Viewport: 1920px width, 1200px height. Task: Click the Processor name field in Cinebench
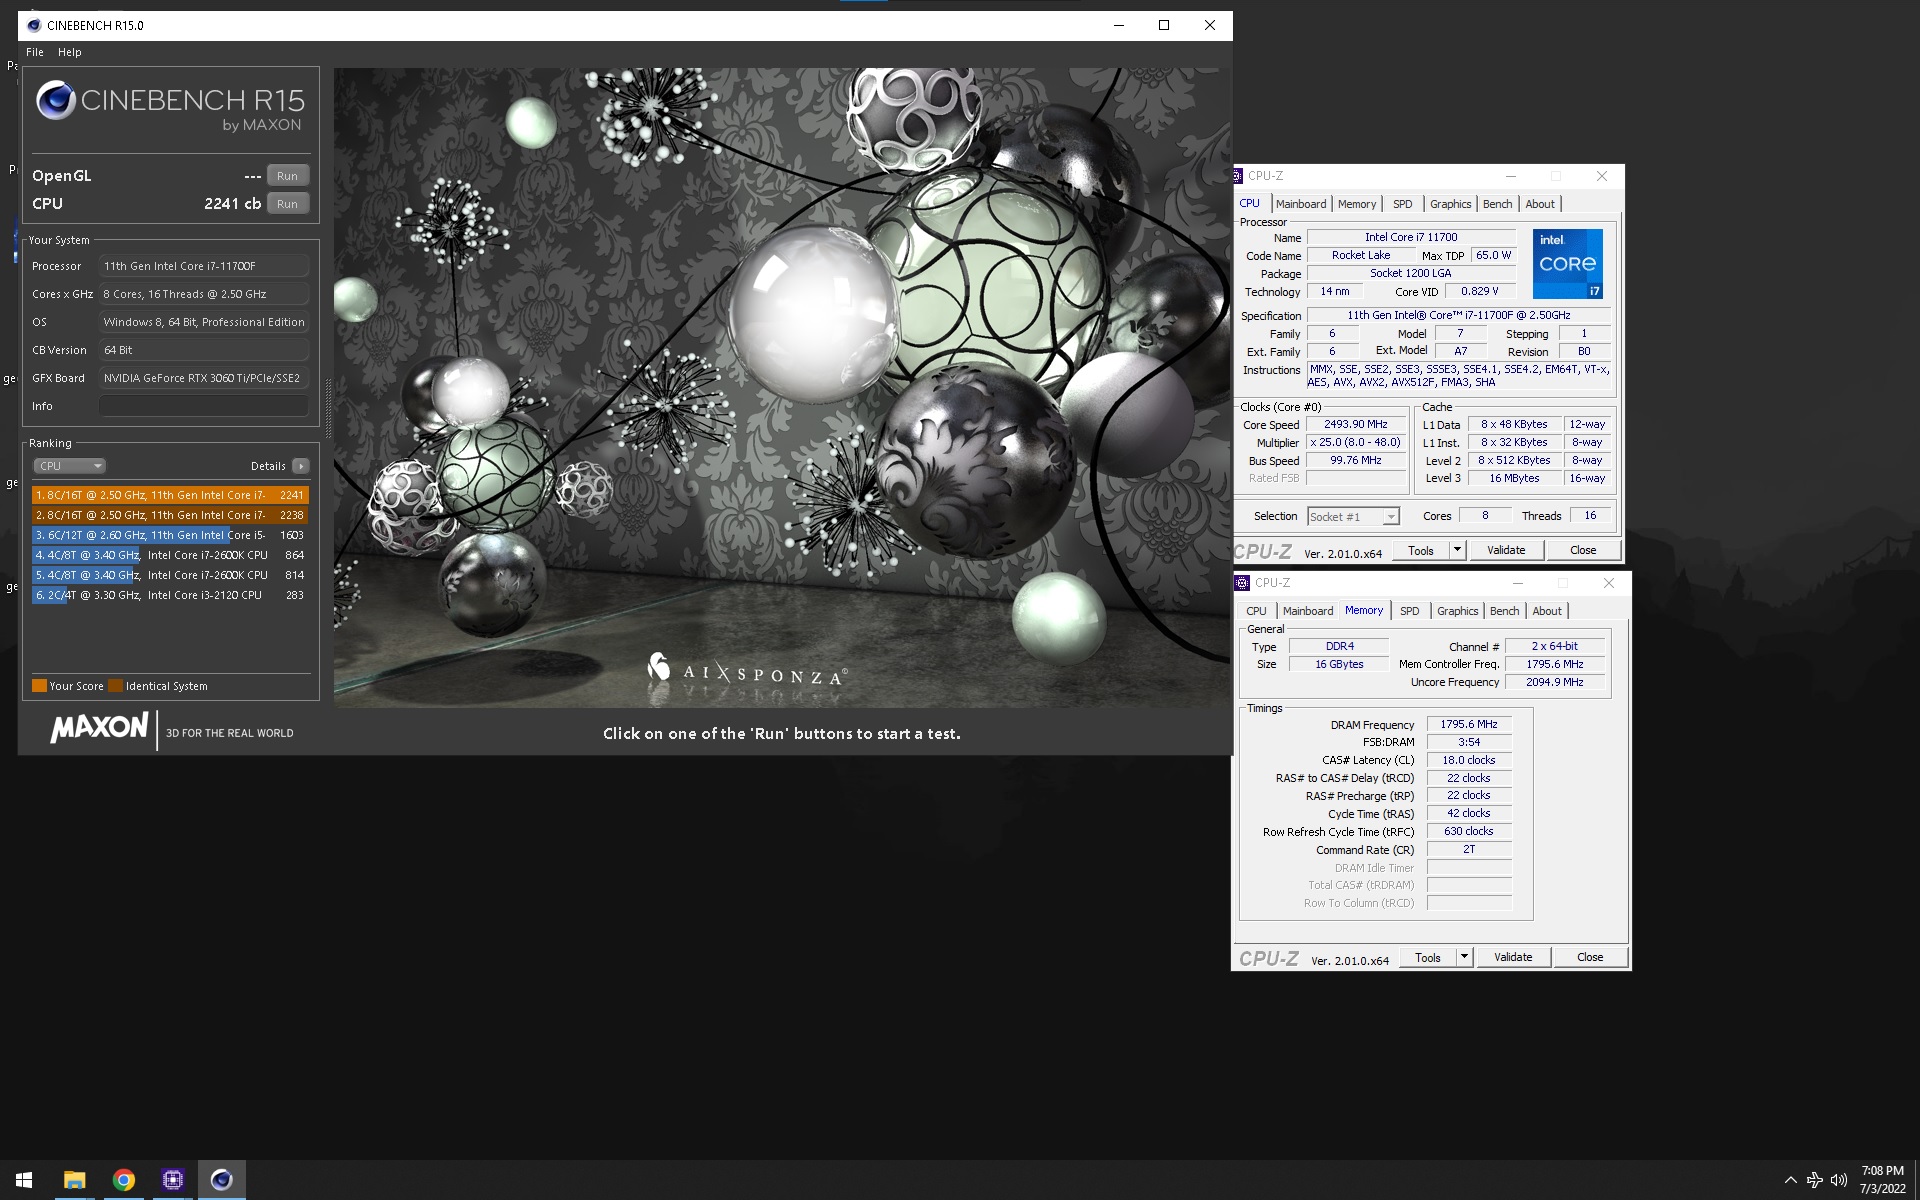click(204, 266)
